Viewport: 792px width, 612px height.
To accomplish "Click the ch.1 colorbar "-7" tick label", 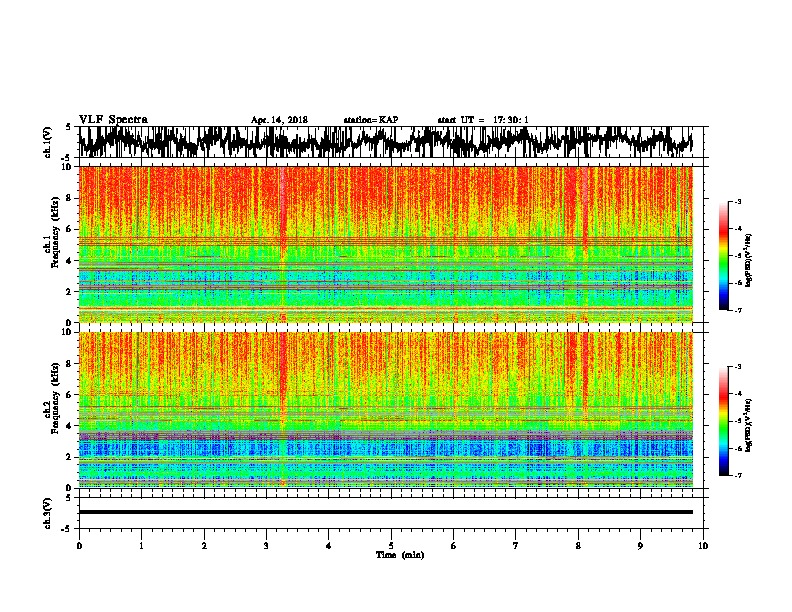I will tap(738, 310).
